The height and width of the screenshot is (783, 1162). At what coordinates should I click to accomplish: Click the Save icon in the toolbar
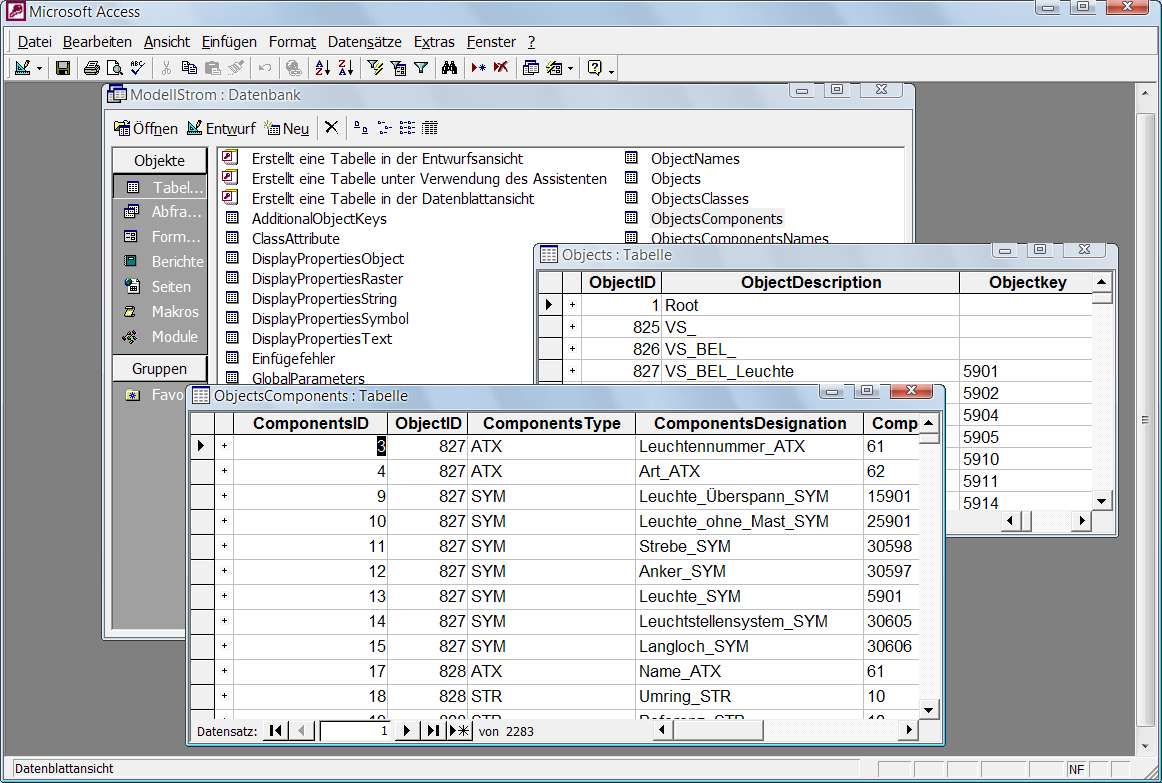[x=63, y=68]
